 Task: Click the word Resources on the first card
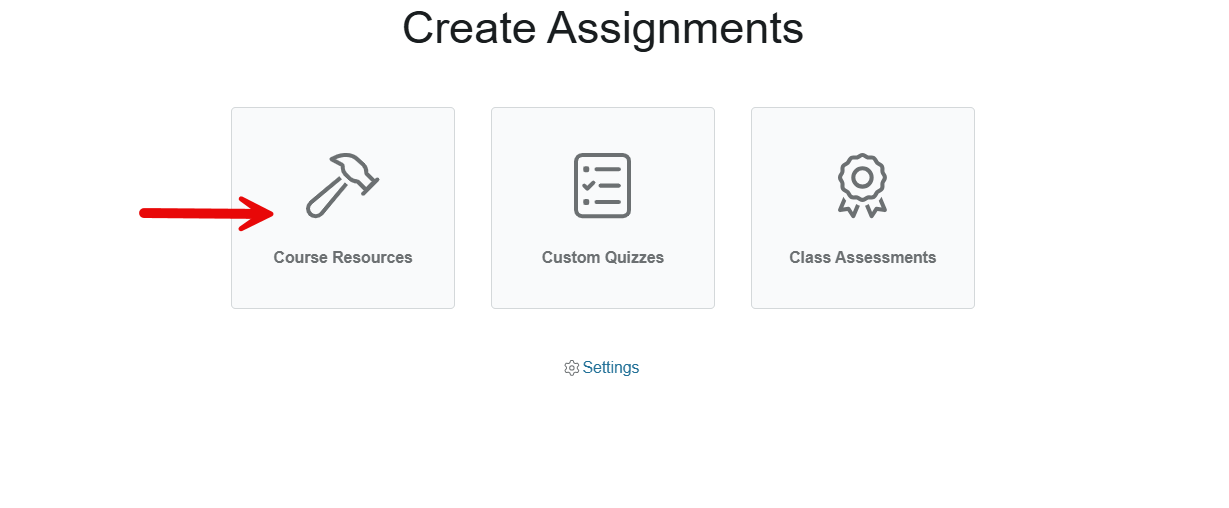click(372, 257)
